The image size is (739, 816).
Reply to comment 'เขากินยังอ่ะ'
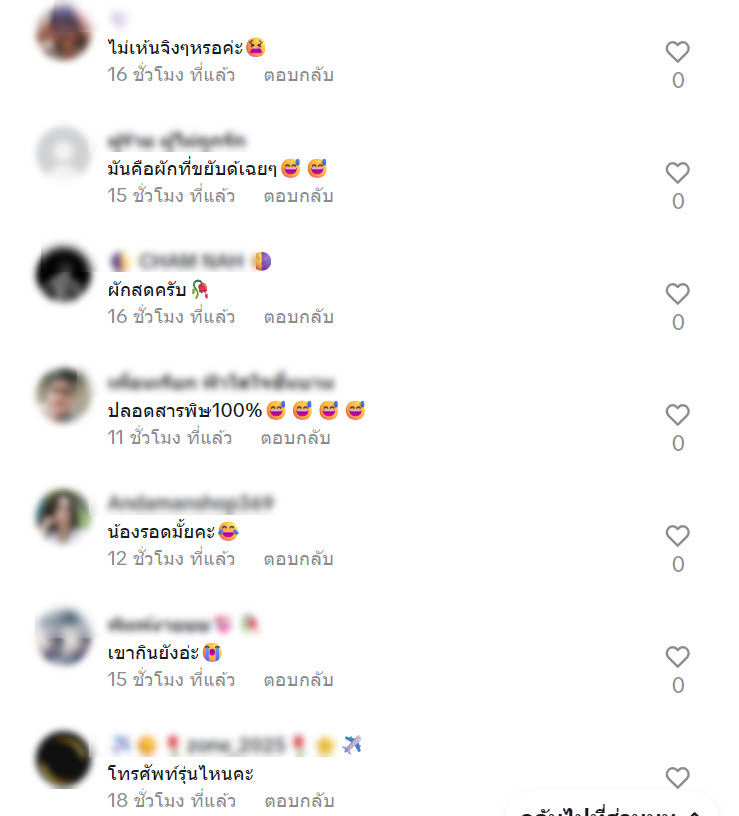(x=298, y=680)
